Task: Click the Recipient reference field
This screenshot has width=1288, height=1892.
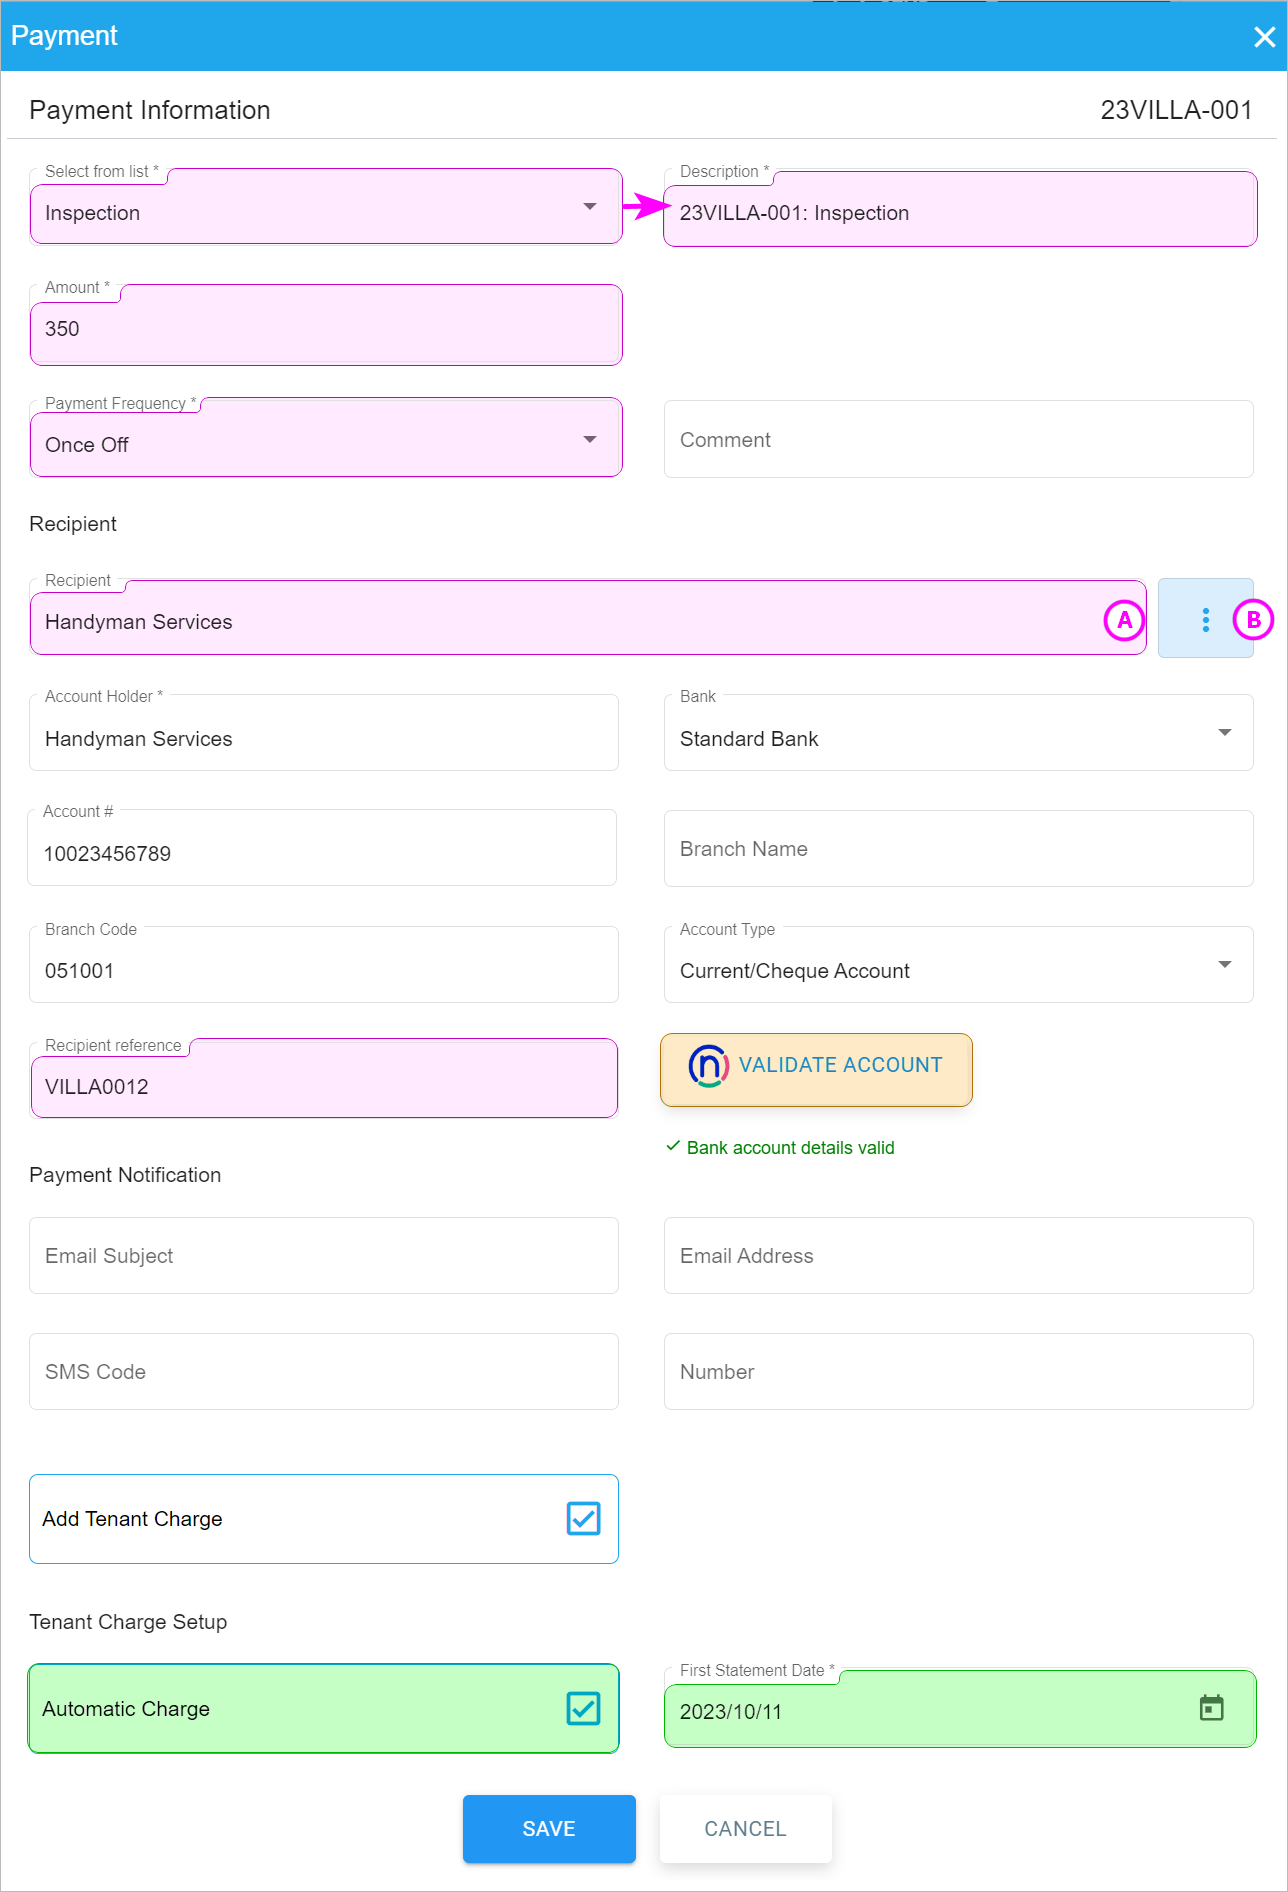Action: [x=324, y=1086]
